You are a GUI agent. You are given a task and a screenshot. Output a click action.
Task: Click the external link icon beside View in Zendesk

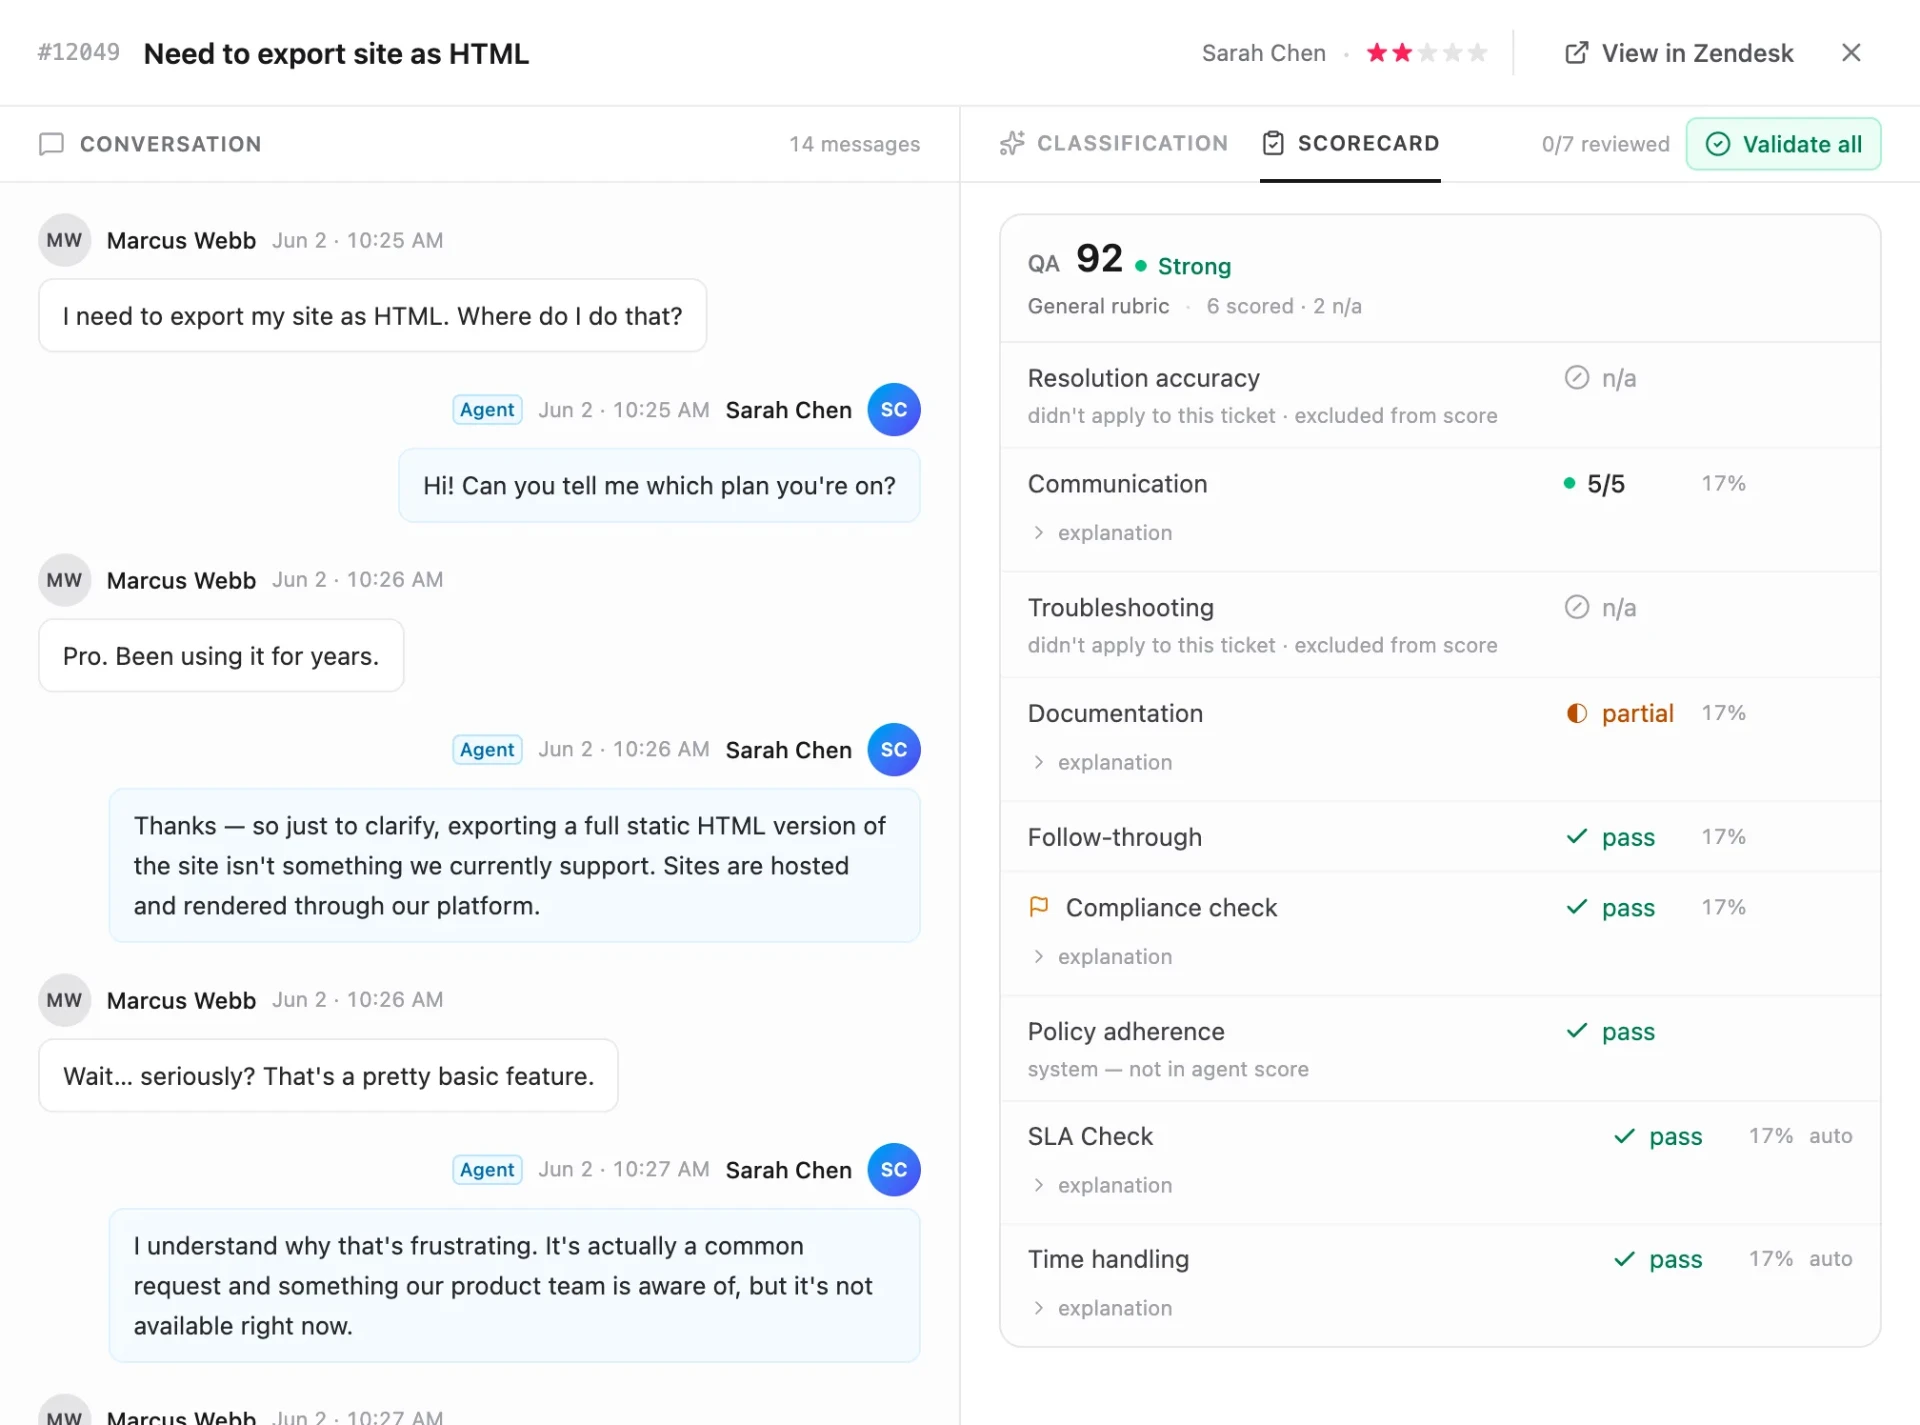[1576, 53]
